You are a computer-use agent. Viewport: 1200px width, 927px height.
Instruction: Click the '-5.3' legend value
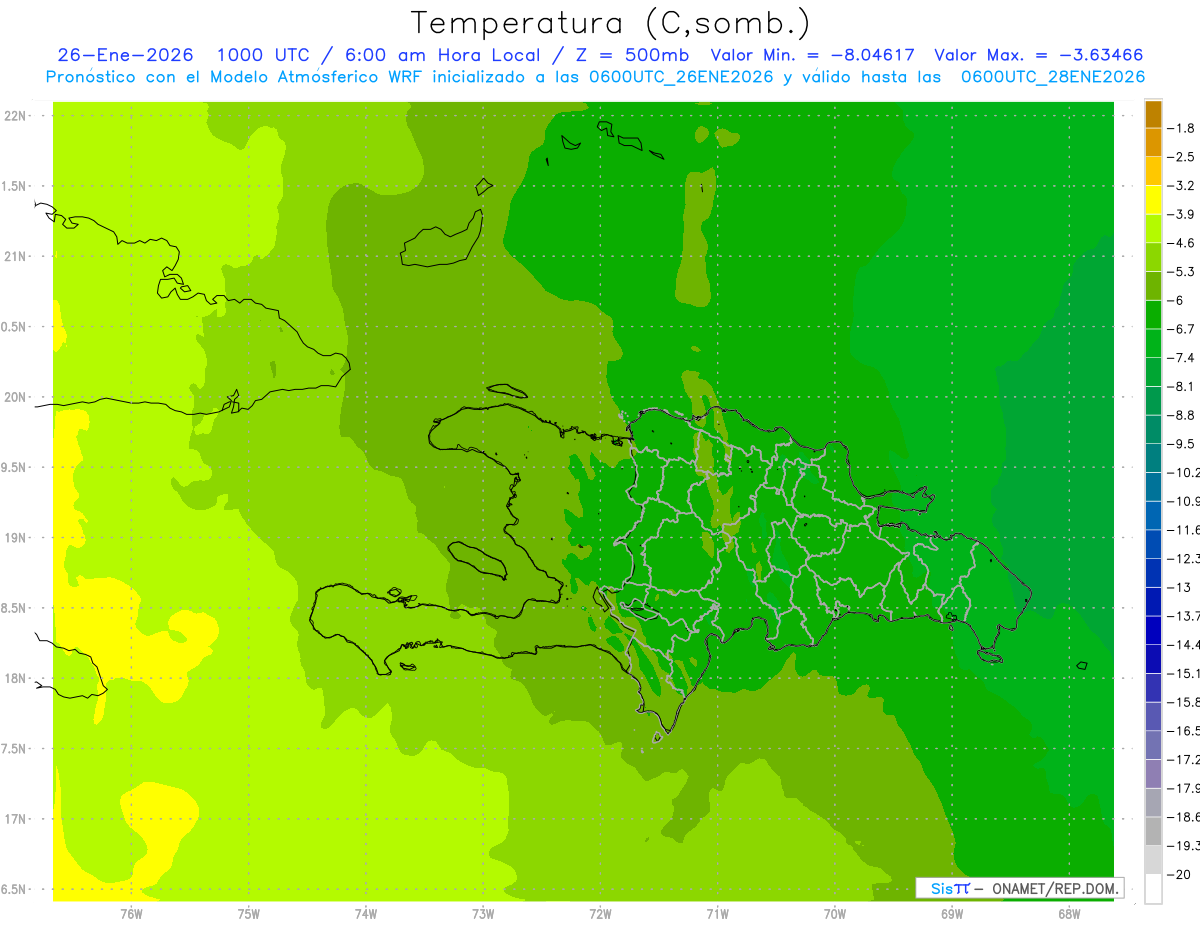click(x=1181, y=272)
